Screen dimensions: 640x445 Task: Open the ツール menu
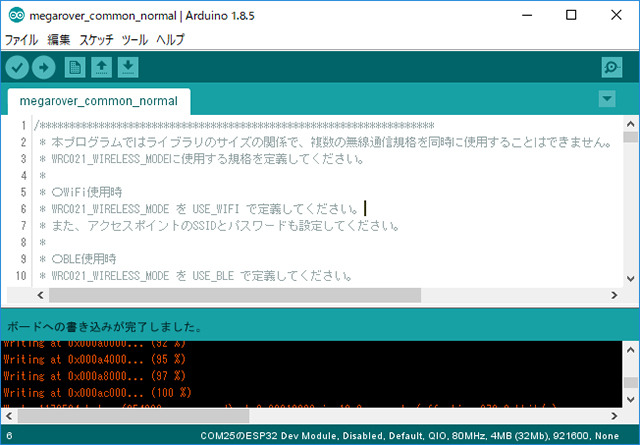pyautogui.click(x=134, y=40)
